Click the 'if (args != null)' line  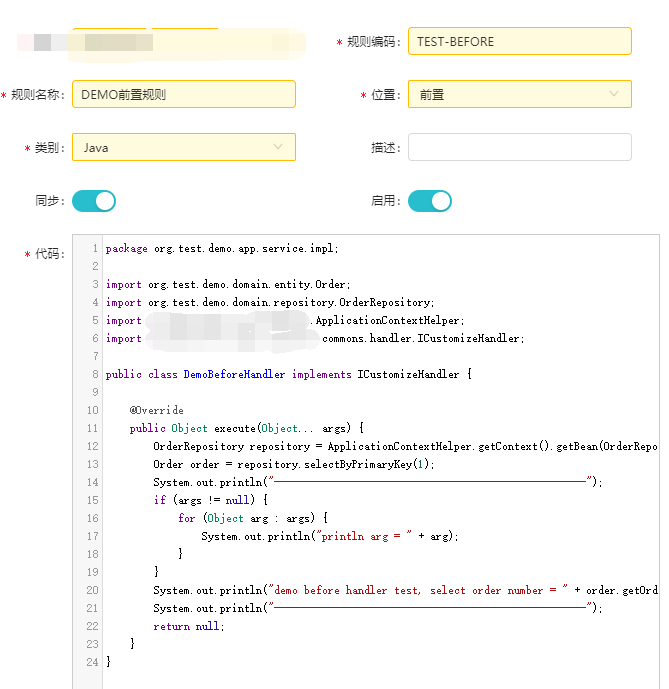(x=211, y=500)
